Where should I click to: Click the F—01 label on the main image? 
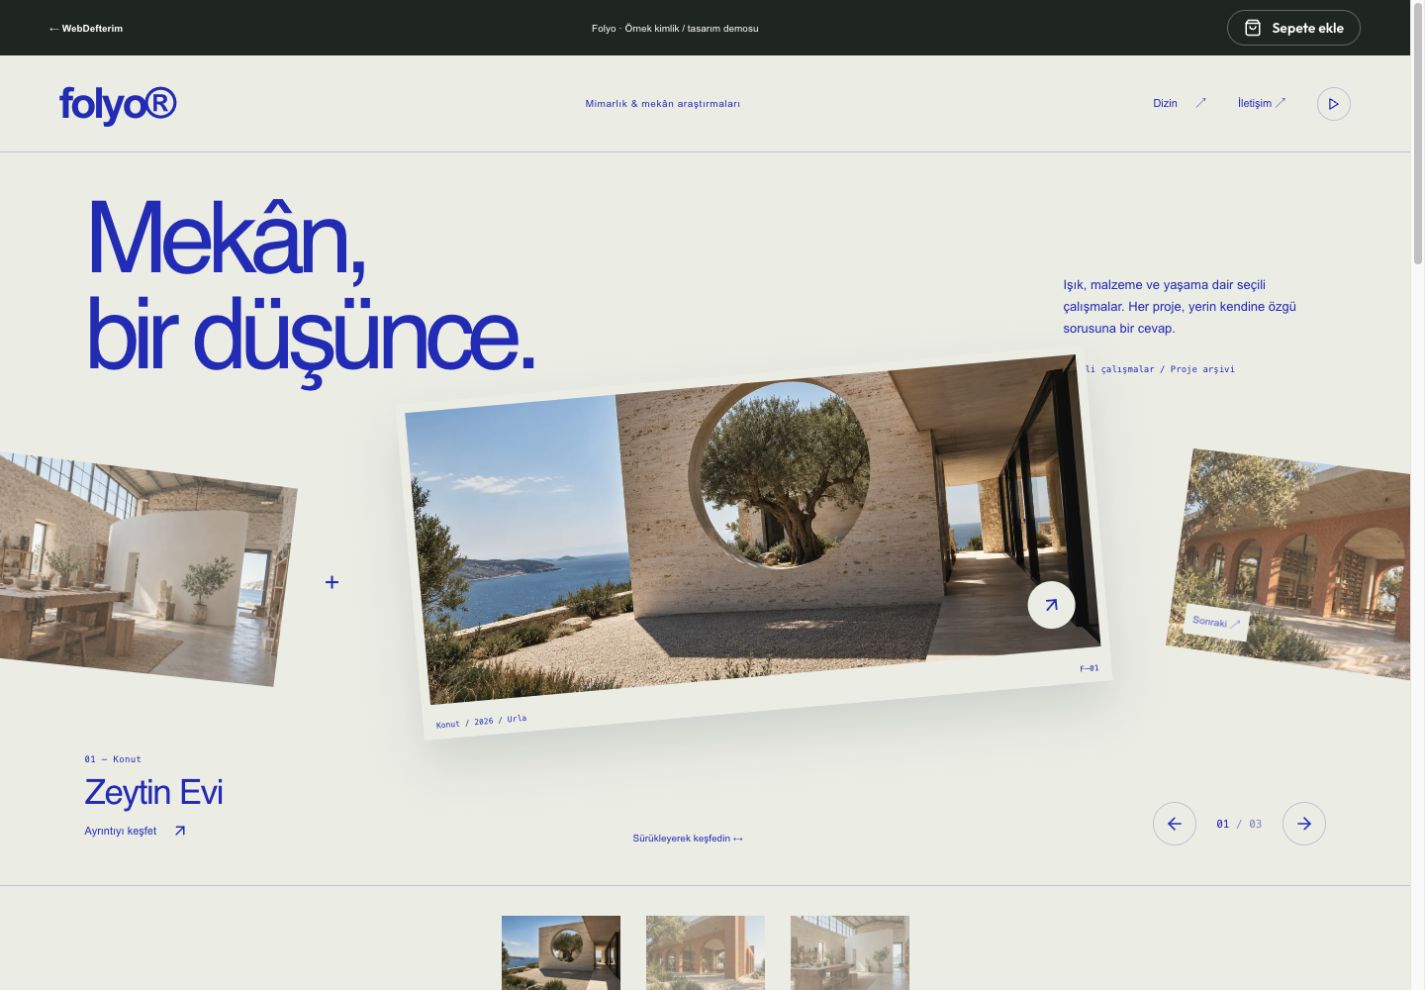[1089, 668]
